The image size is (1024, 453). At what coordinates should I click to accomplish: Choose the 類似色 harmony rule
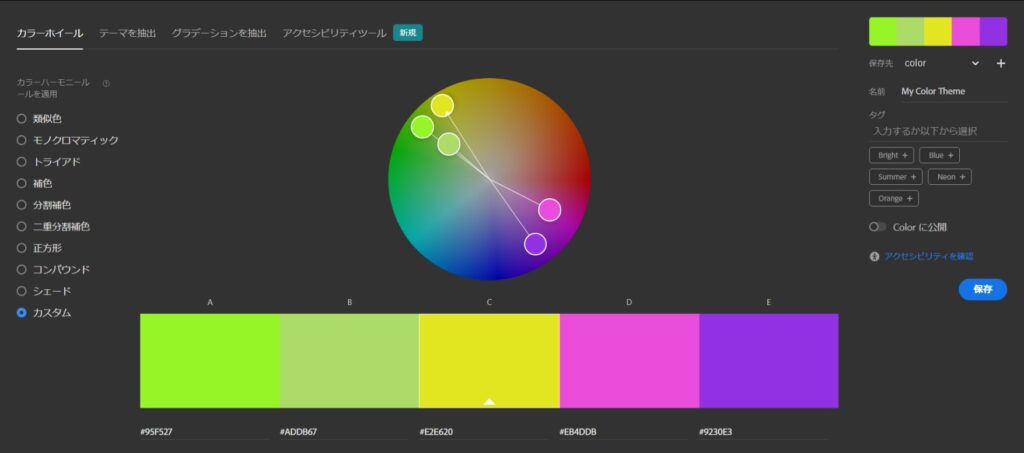(x=39, y=119)
